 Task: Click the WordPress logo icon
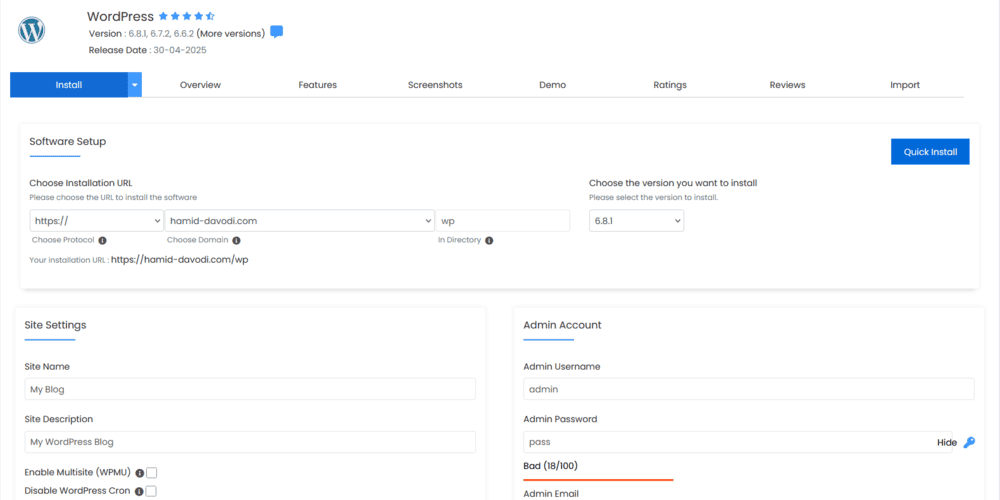click(x=31, y=30)
